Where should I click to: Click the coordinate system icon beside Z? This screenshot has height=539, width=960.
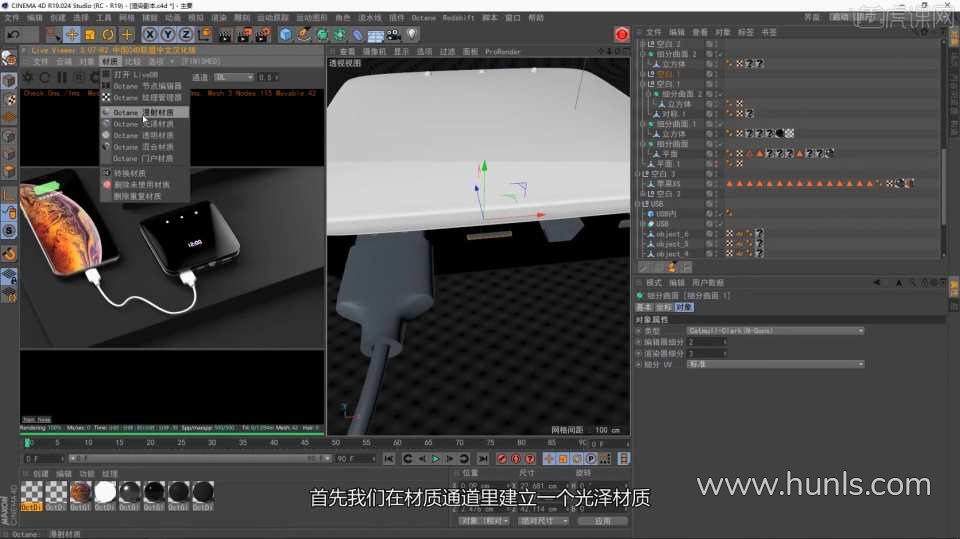tap(204, 34)
